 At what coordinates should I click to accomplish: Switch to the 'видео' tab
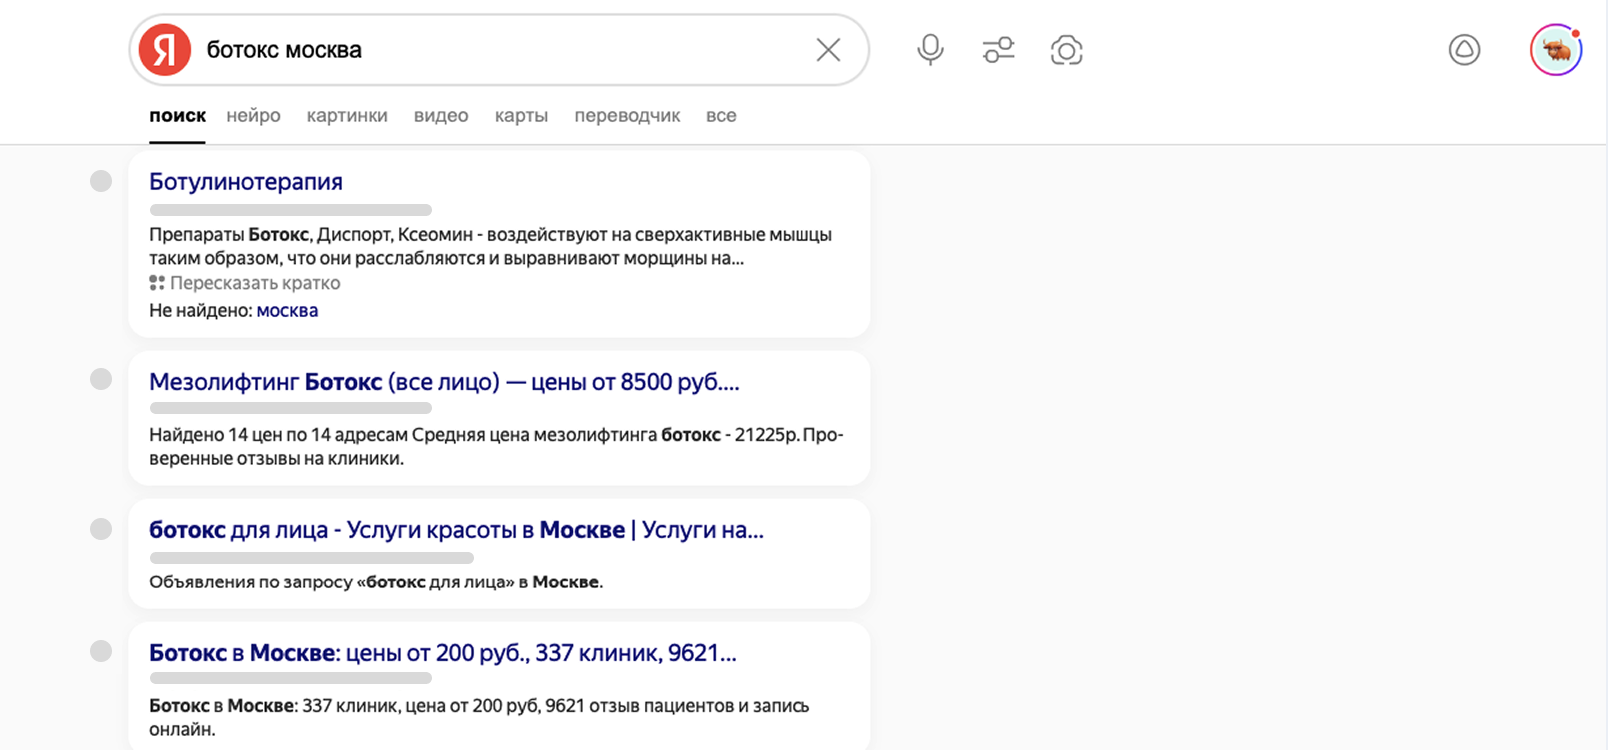click(x=441, y=116)
